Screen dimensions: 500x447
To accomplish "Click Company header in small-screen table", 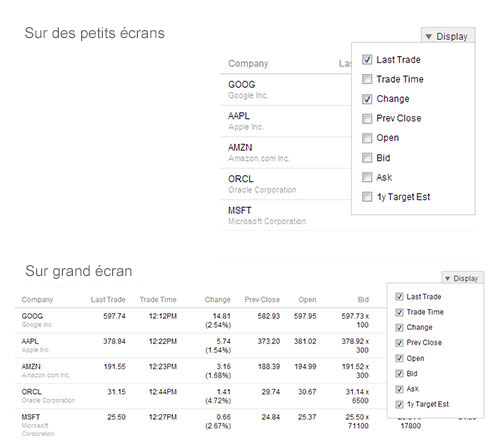I will (248, 63).
